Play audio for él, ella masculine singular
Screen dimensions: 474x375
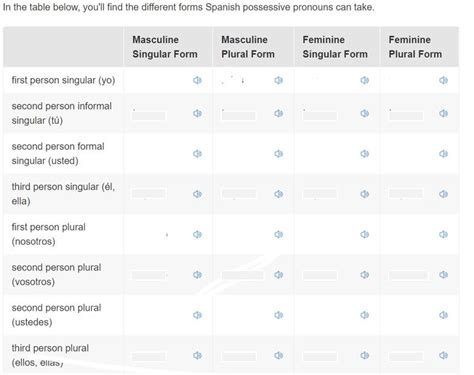coord(197,194)
